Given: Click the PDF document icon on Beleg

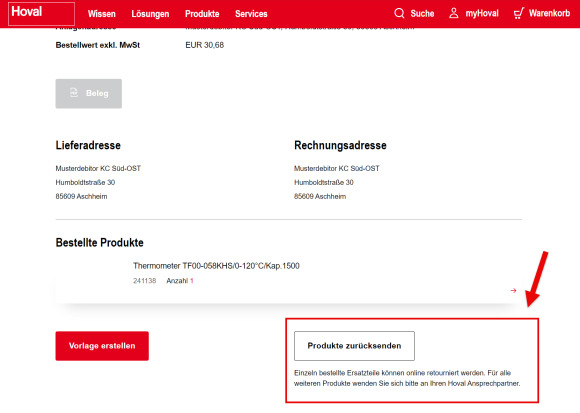Looking at the screenshot, I should click(74, 92).
